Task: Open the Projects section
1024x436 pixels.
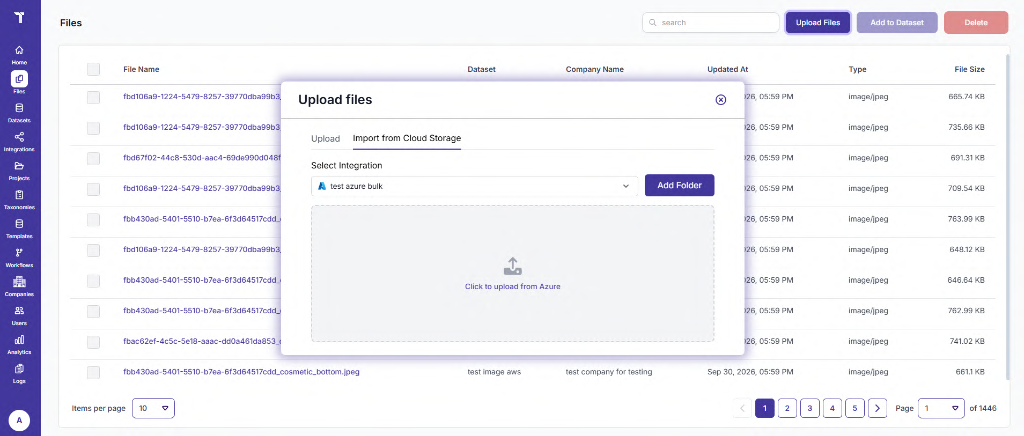Action: 20,170
